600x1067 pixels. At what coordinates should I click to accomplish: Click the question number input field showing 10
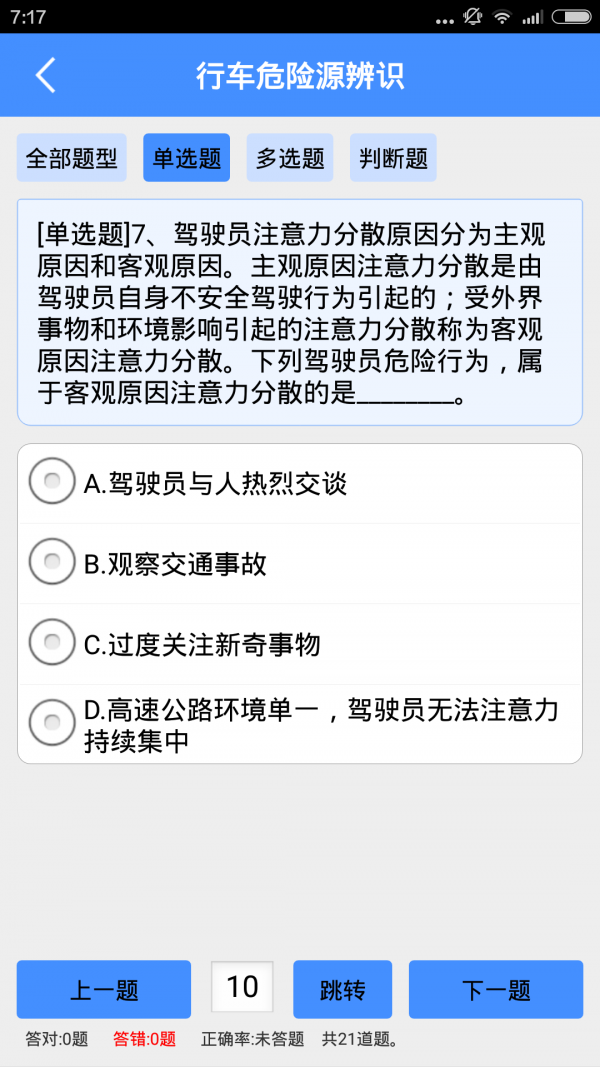[x=241, y=989]
